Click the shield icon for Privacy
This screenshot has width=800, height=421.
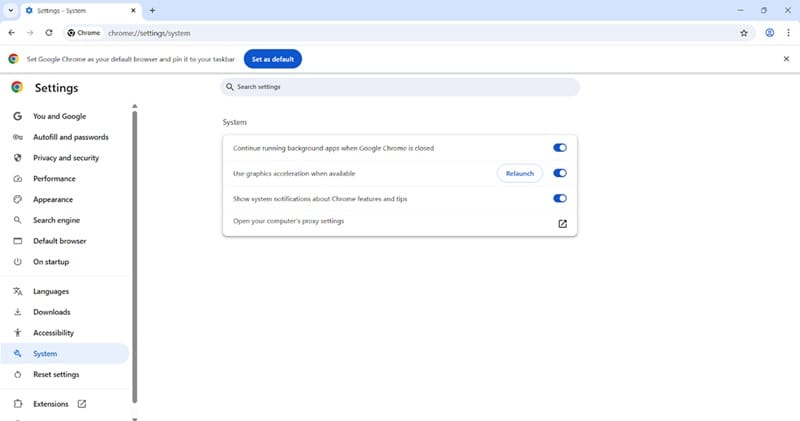click(x=17, y=158)
